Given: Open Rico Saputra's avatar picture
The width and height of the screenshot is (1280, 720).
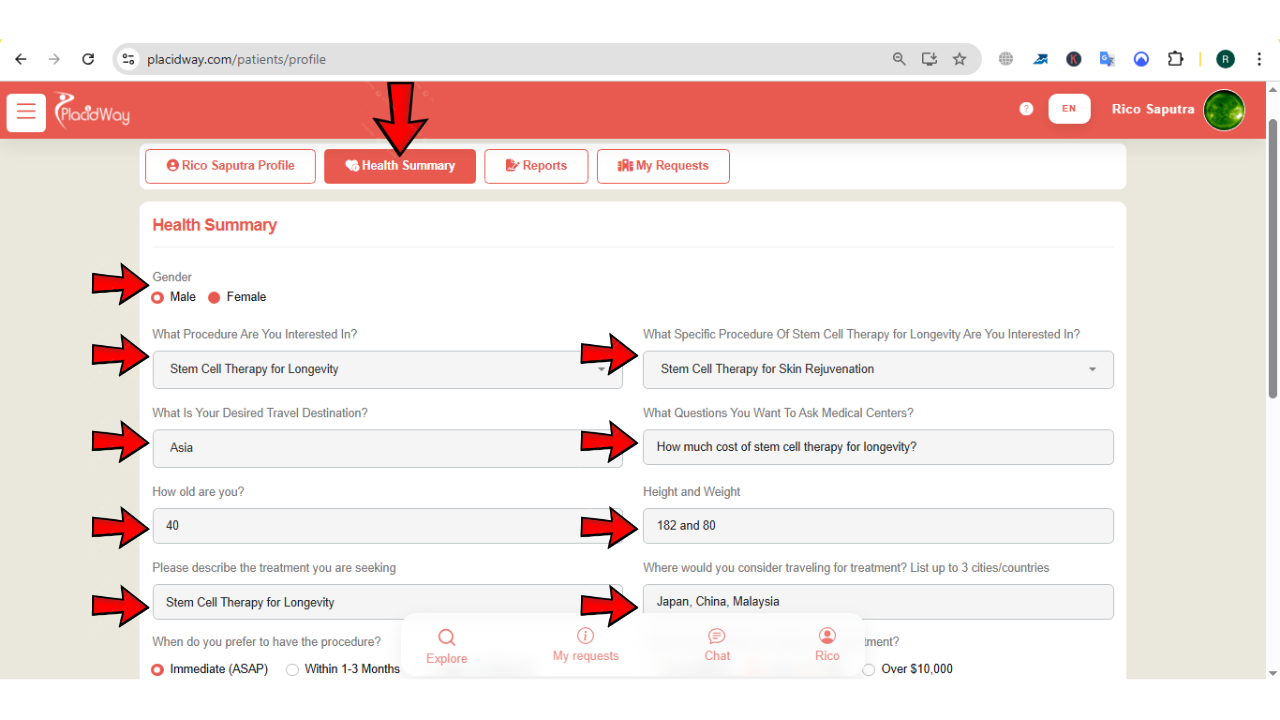Looking at the screenshot, I should pyautogui.click(x=1224, y=110).
